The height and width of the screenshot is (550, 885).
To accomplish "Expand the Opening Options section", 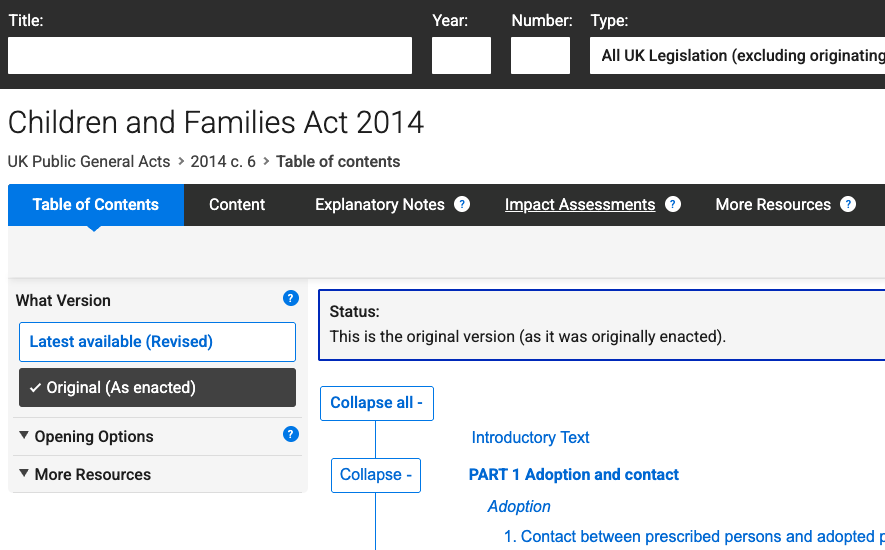I will pyautogui.click(x=94, y=437).
